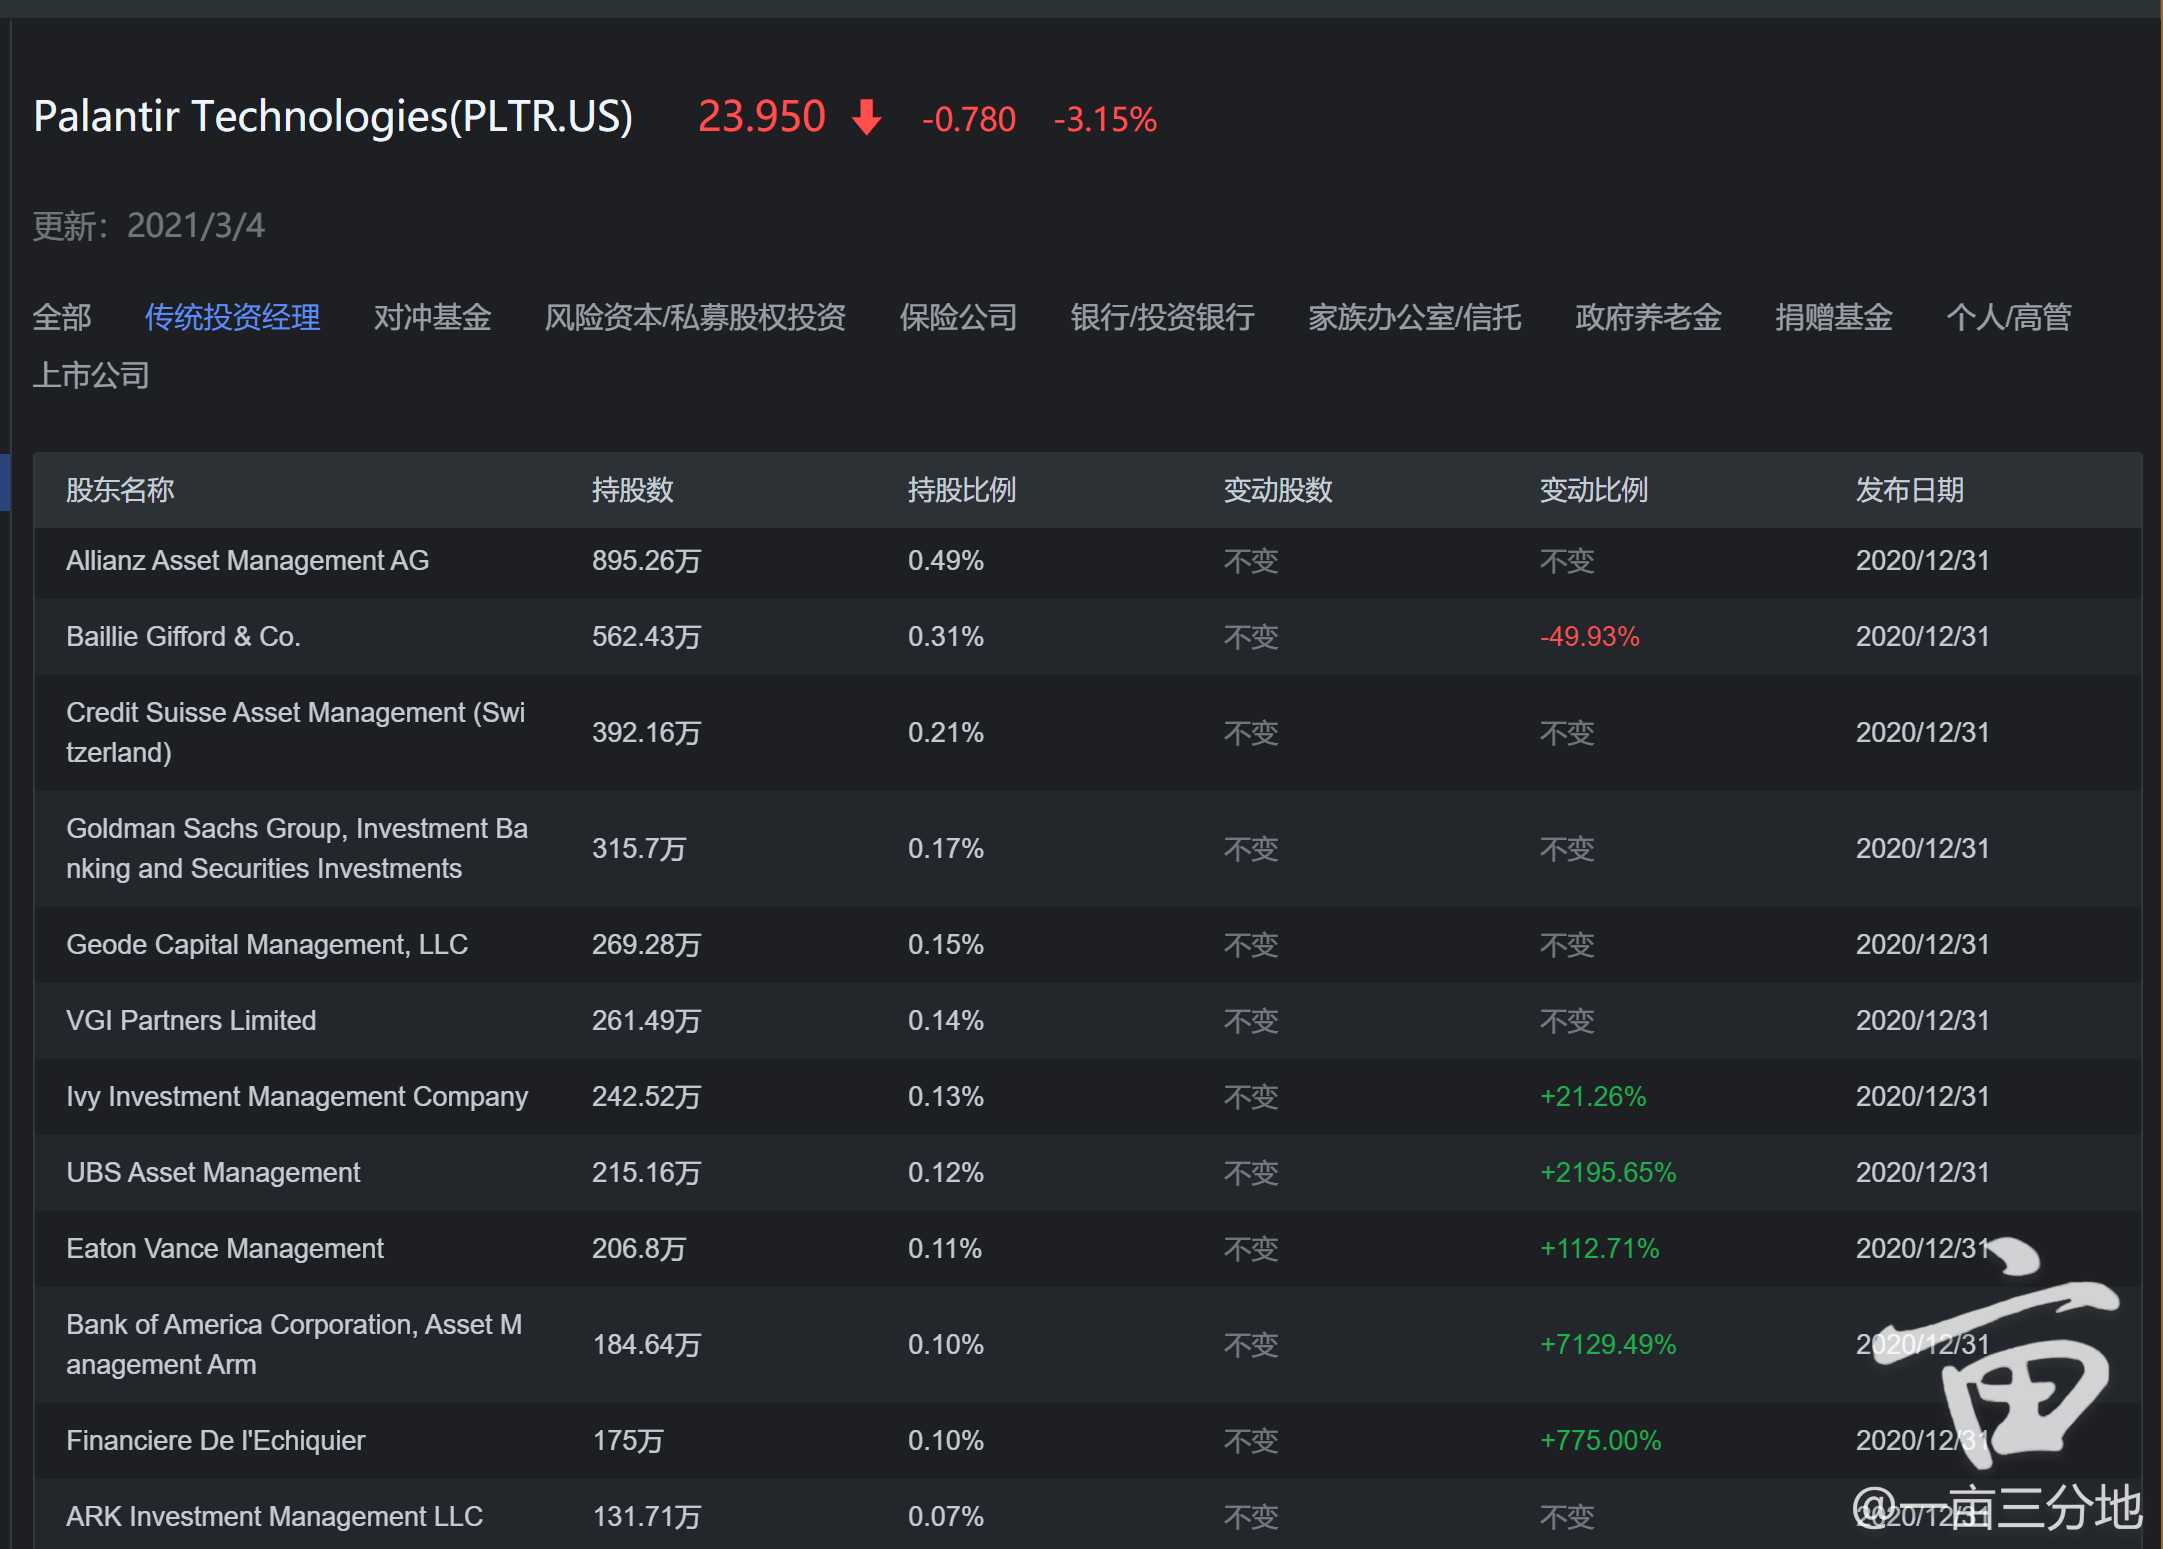Select Financiere De l'Echiquier row

(1088, 1441)
